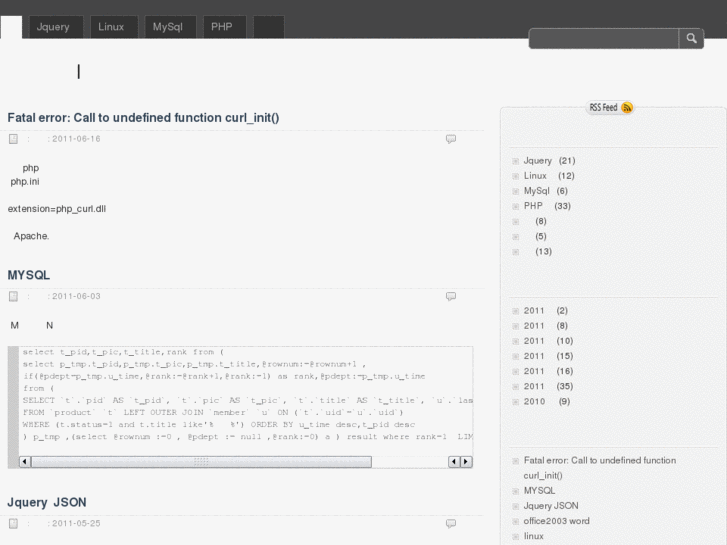Image resolution: width=727 pixels, height=545 pixels.
Task: Open the sidebar category showing (8)
Action: [x=541, y=221]
